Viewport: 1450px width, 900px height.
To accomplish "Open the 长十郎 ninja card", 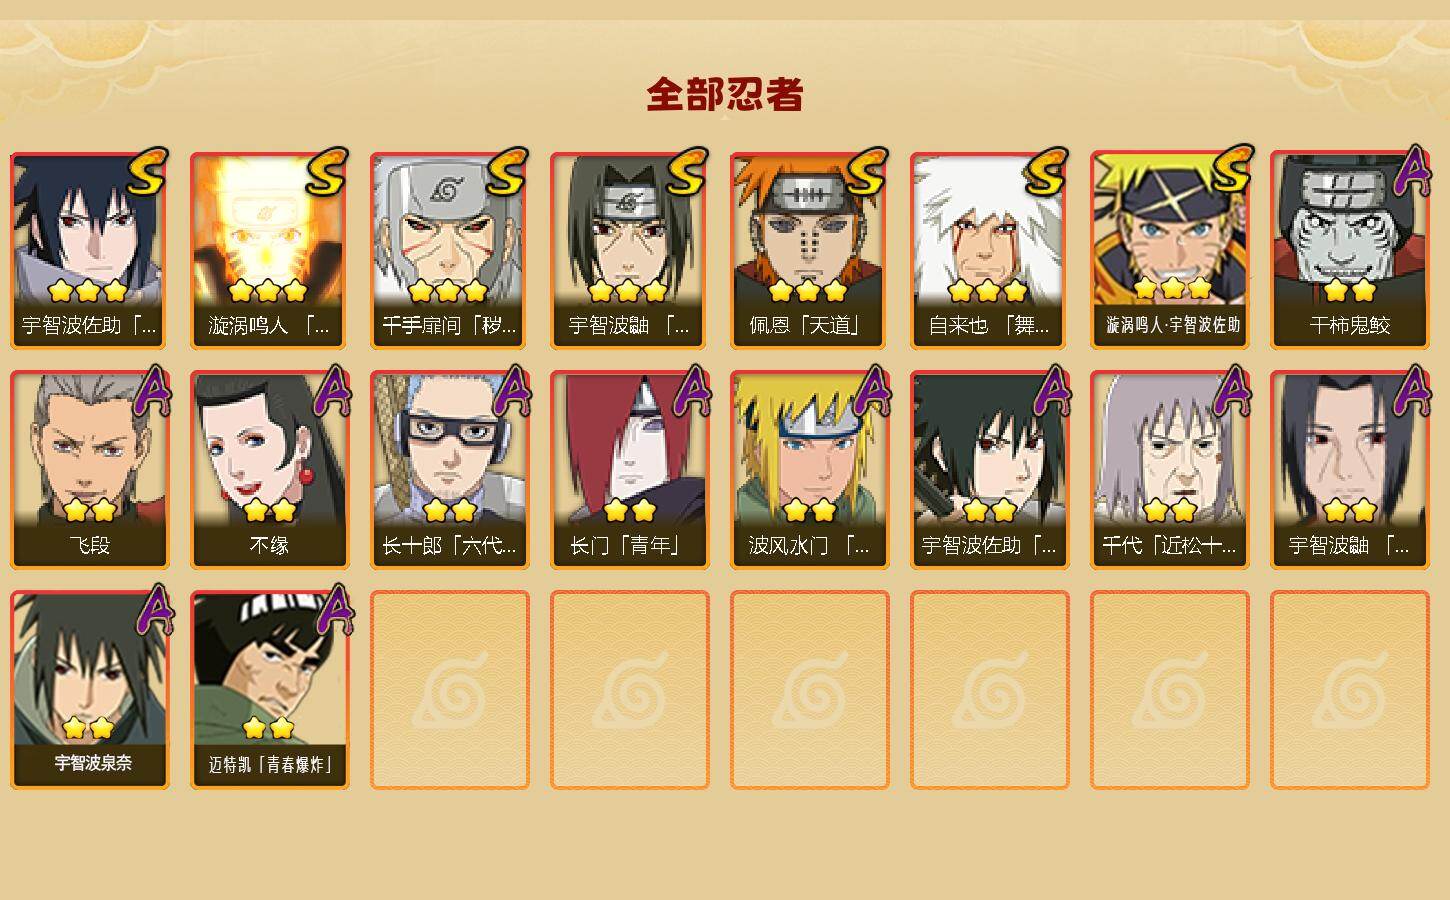I will coord(448,470).
